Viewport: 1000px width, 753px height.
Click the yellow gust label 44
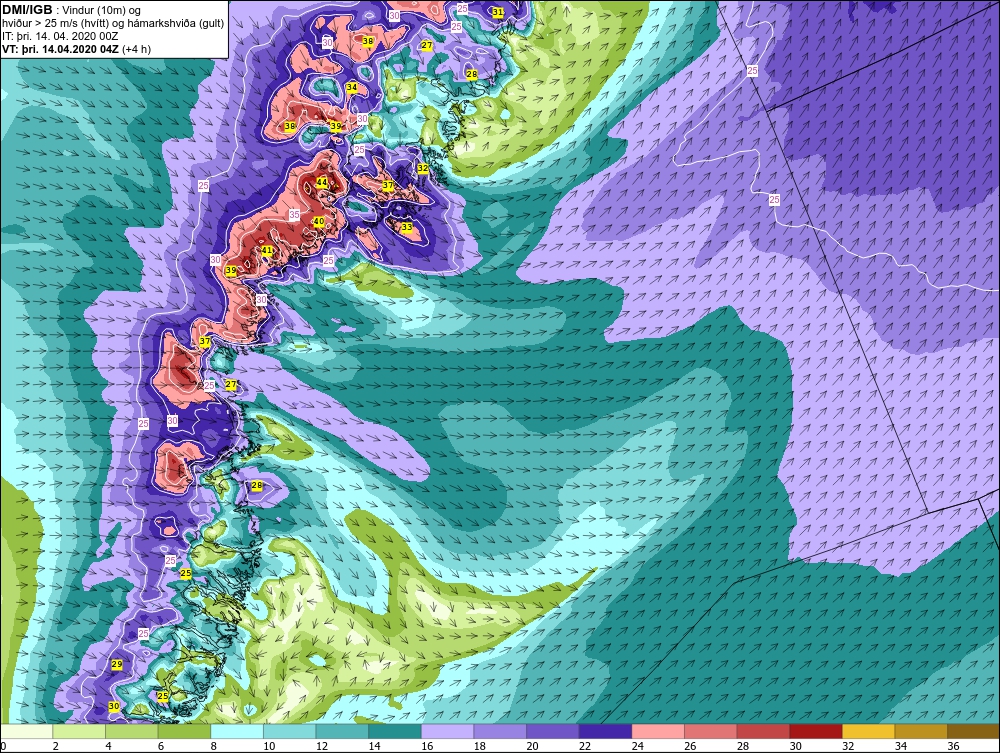click(322, 183)
